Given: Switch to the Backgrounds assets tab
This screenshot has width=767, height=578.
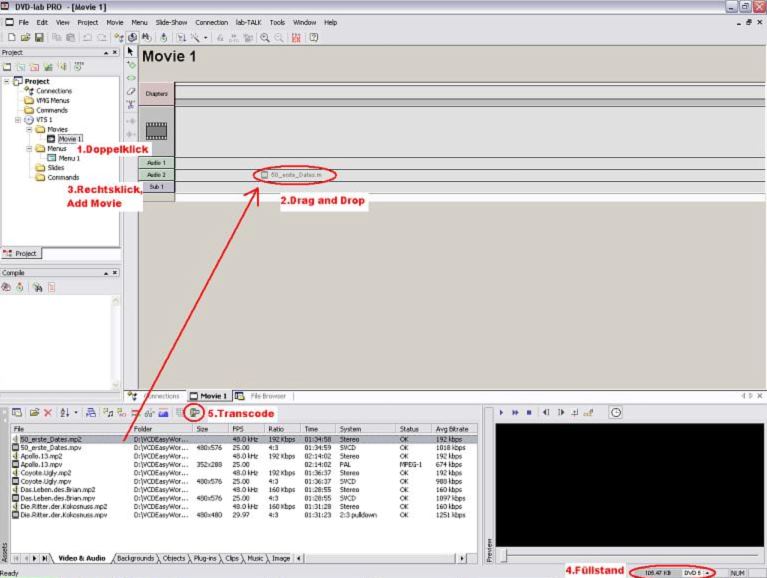Looking at the screenshot, I should [134, 556].
